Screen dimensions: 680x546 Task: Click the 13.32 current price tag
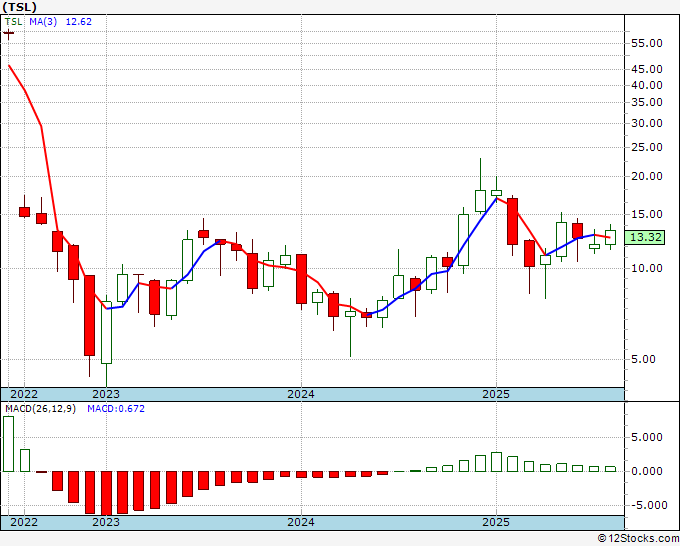coord(645,237)
